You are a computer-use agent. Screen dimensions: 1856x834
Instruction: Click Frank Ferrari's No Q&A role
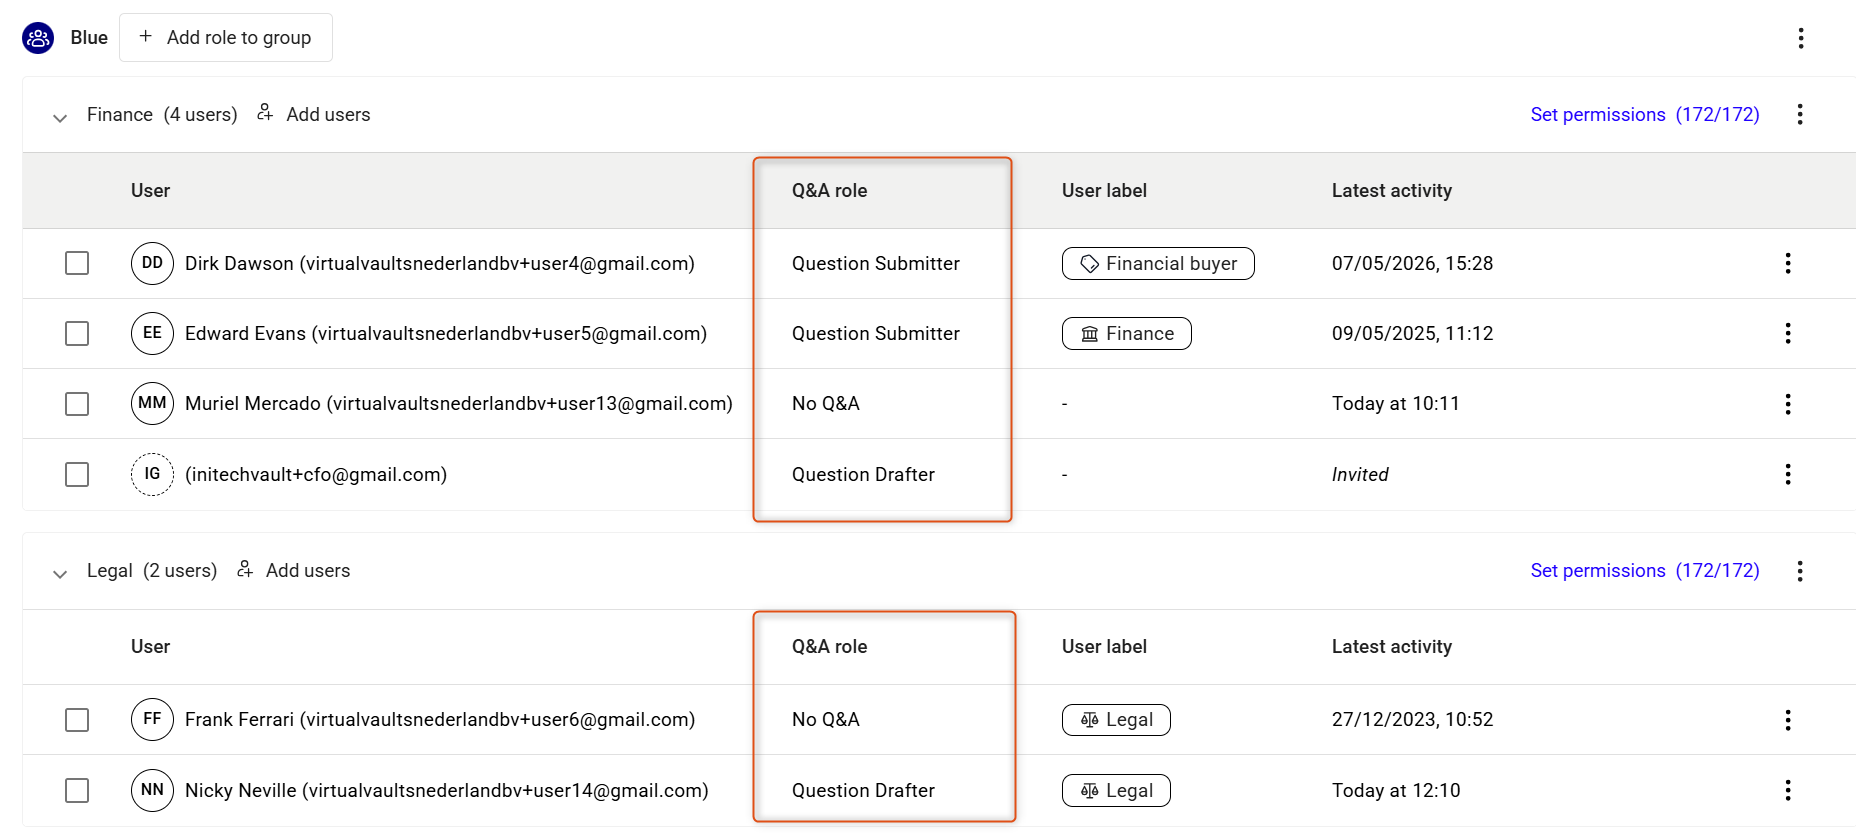826,719
